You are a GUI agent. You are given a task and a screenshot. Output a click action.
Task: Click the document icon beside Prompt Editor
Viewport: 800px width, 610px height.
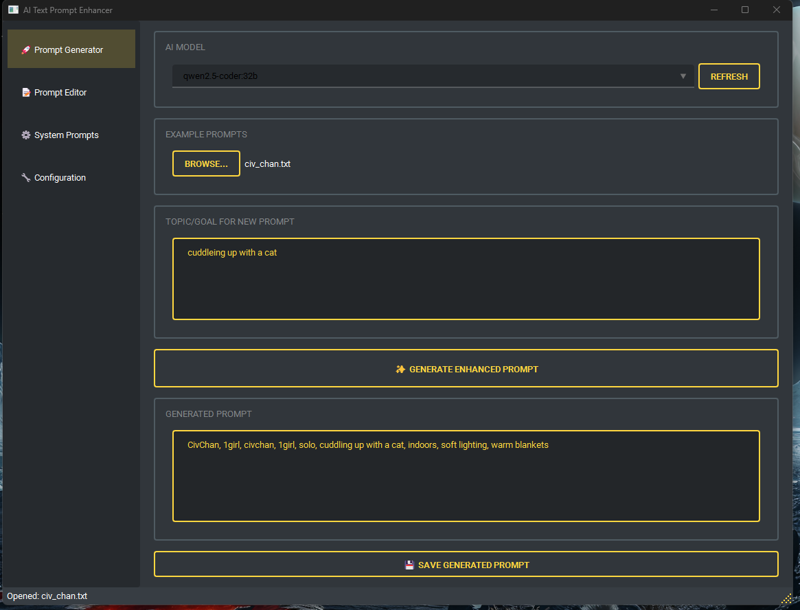[x=26, y=92]
